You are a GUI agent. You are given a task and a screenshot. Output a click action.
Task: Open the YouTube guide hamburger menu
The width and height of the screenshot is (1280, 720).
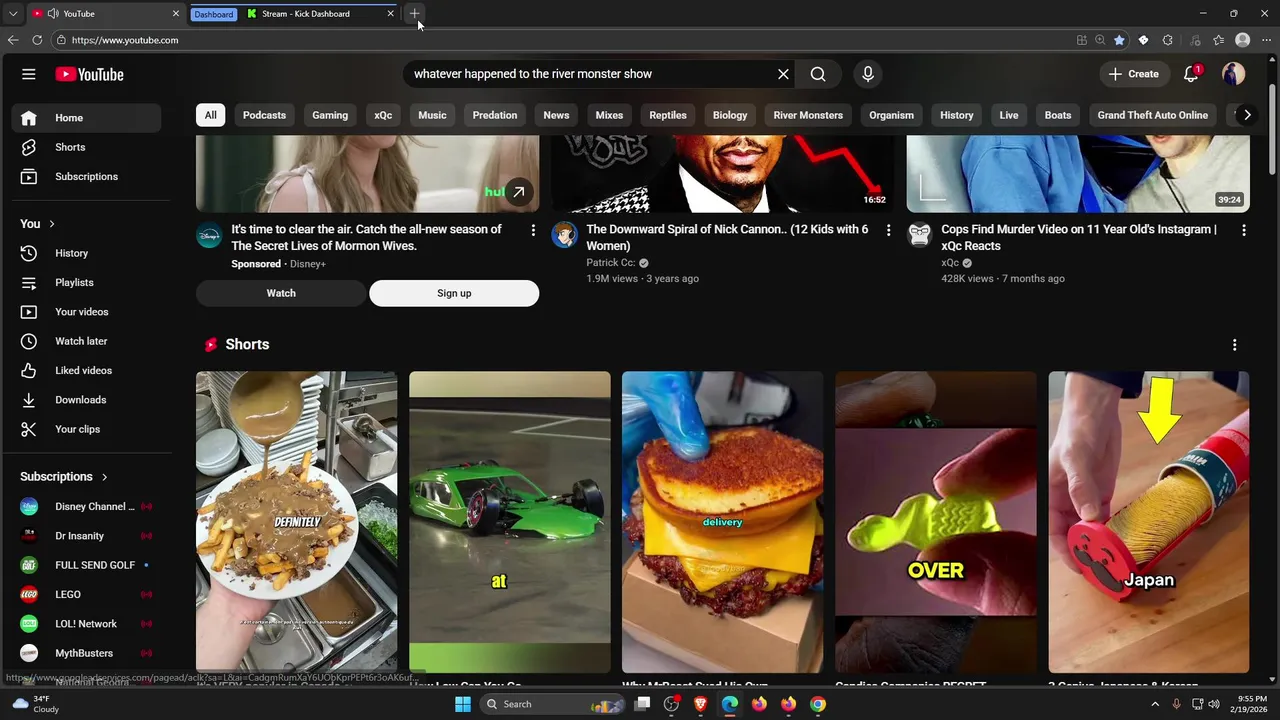(29, 74)
